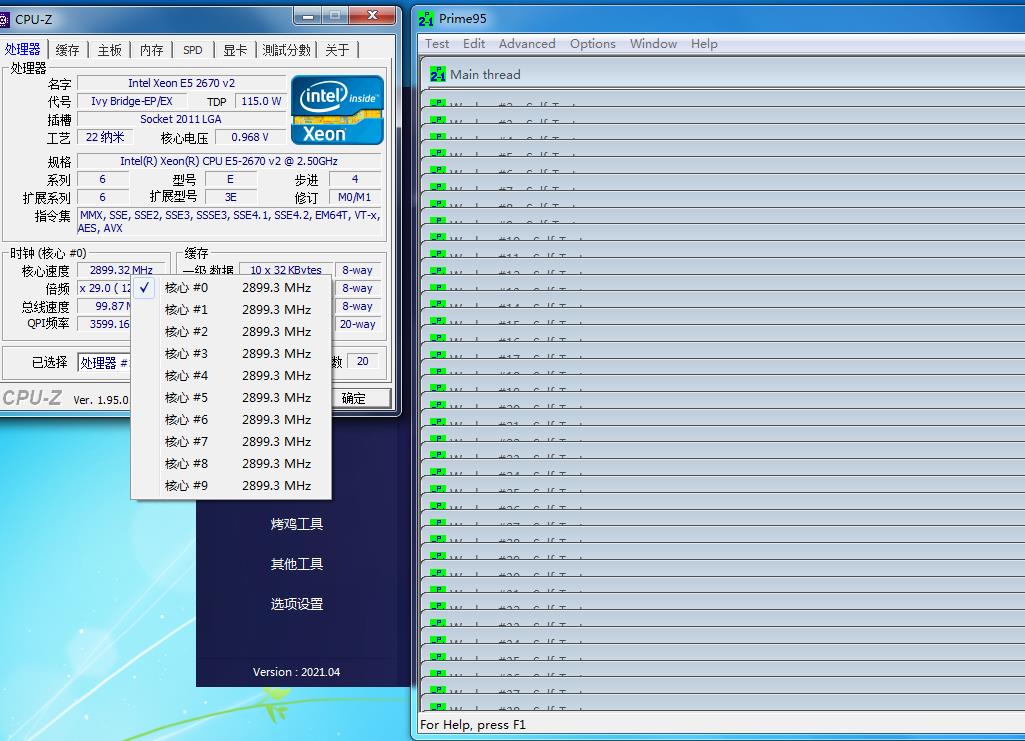Choose 核心 #2 from the frequency dropdown
The width and height of the screenshot is (1025, 741).
coord(186,331)
